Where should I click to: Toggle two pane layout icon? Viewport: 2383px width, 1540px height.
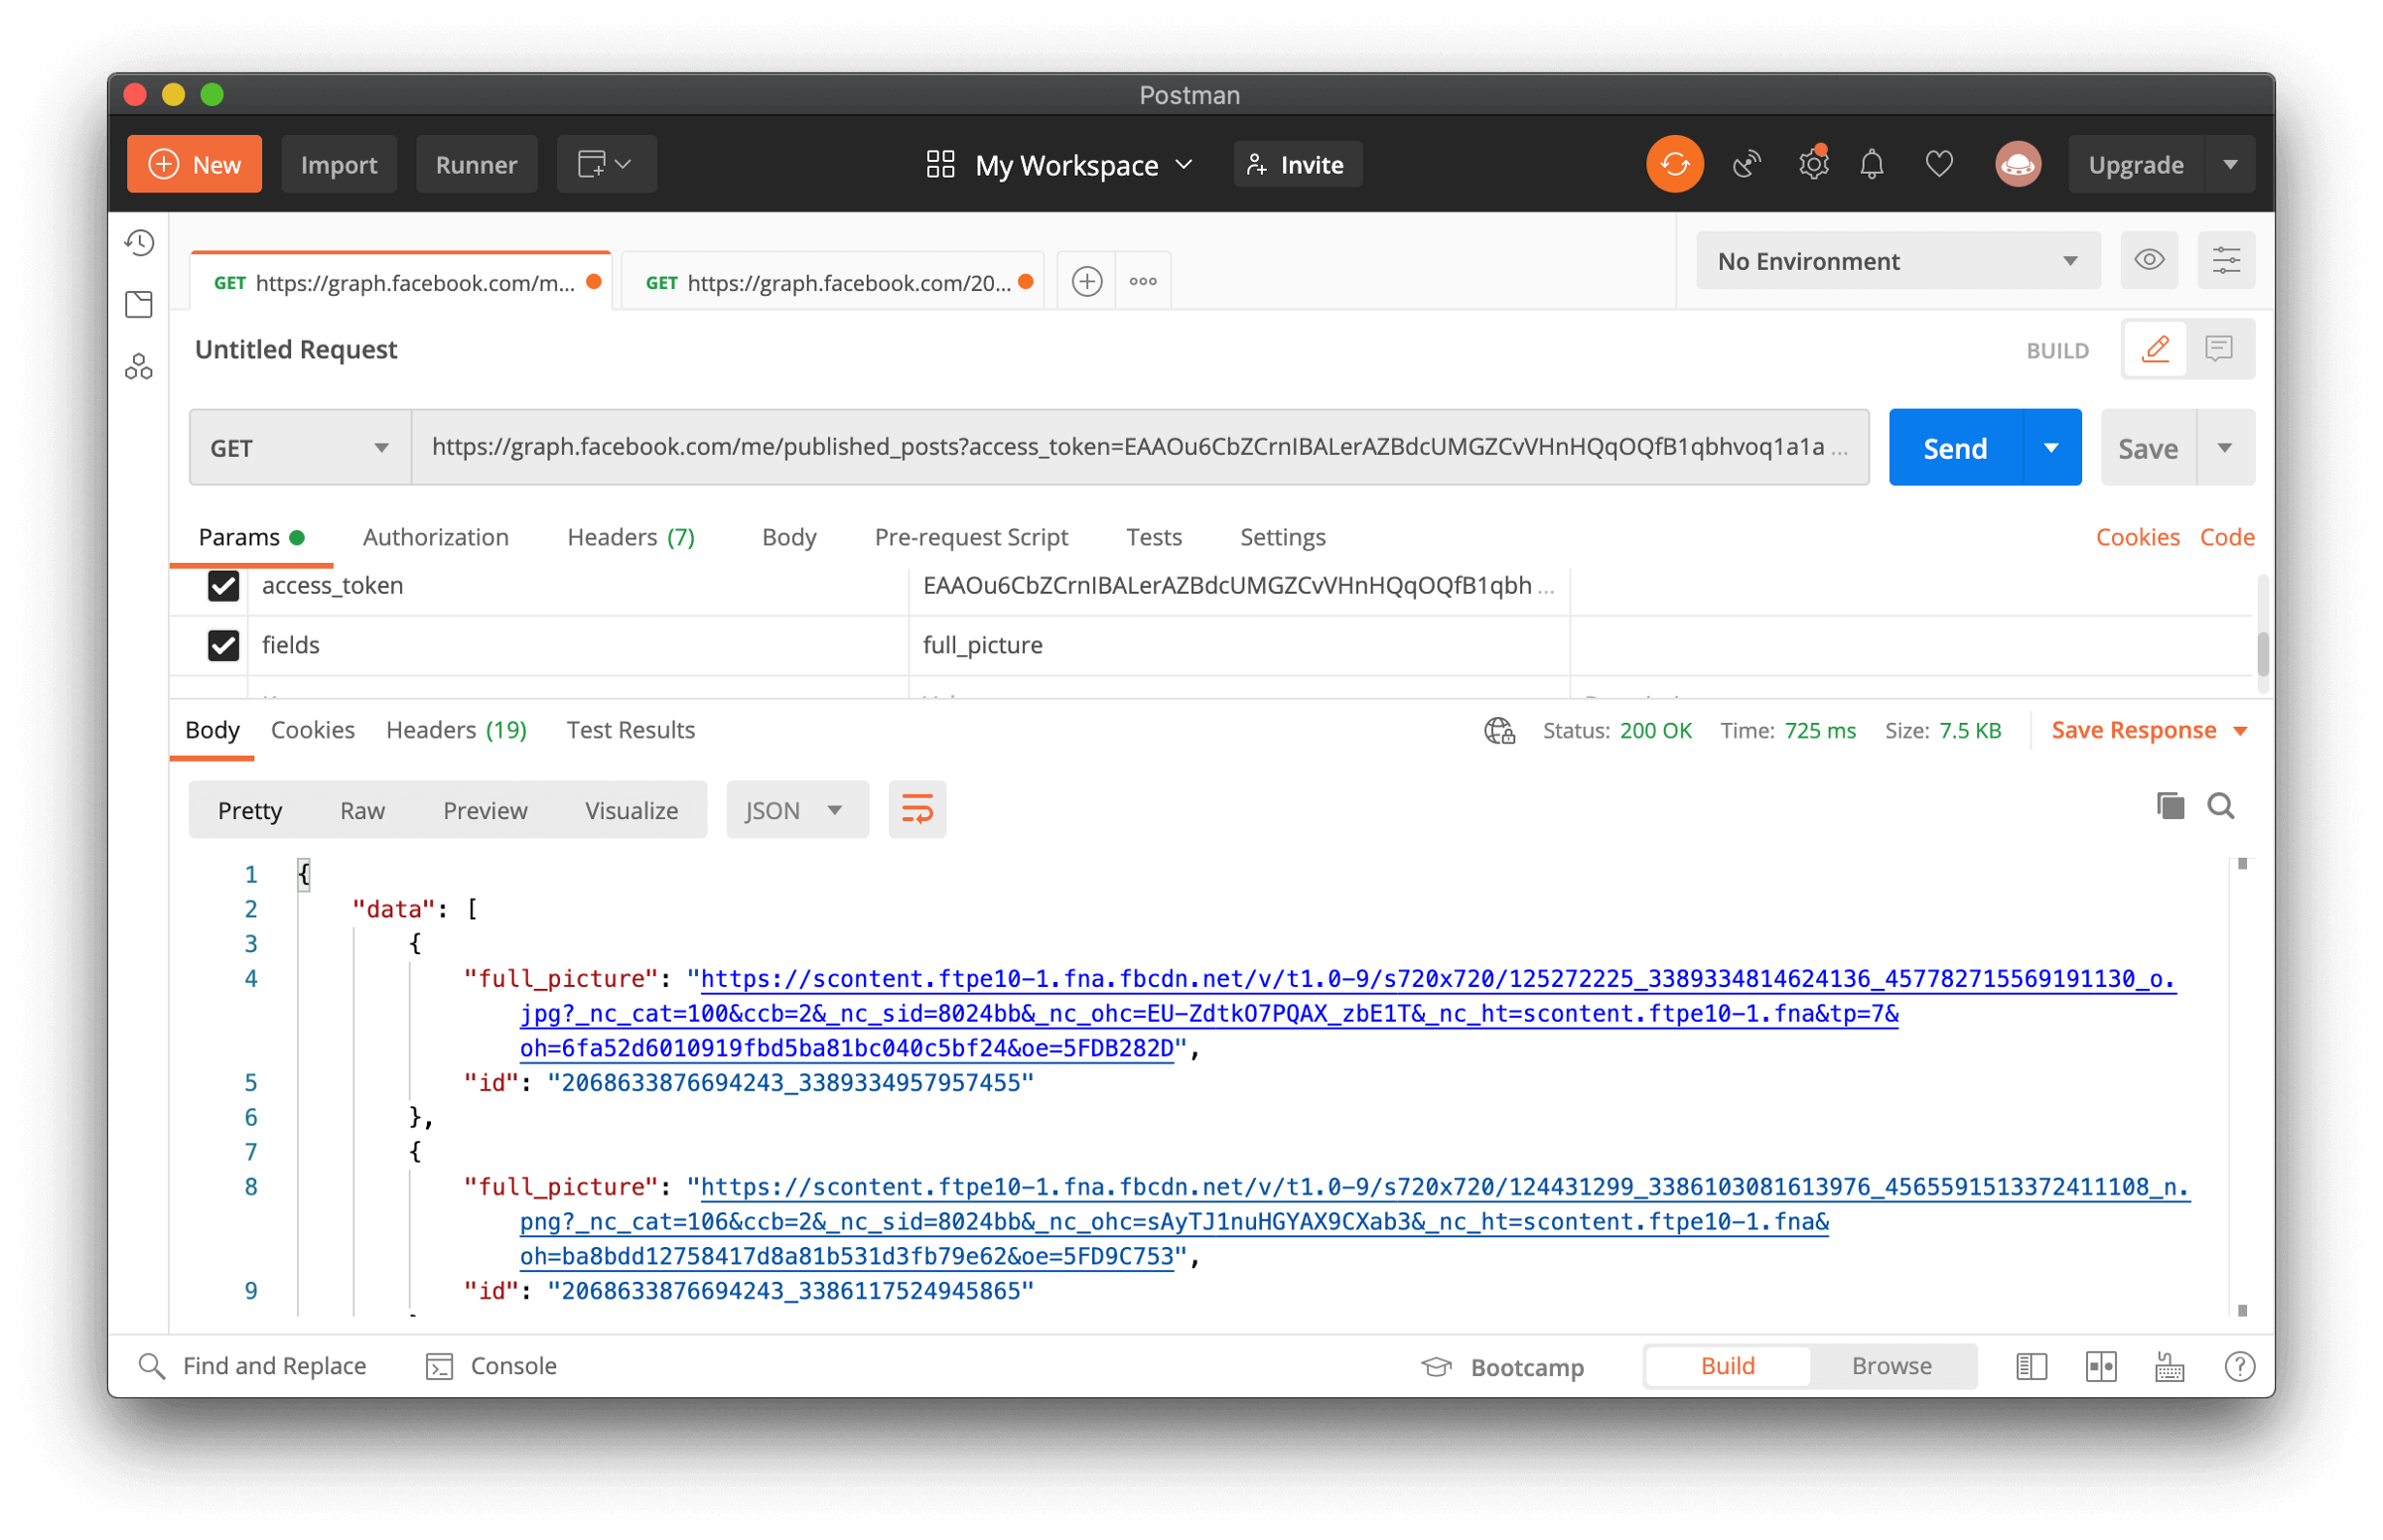[2100, 1367]
